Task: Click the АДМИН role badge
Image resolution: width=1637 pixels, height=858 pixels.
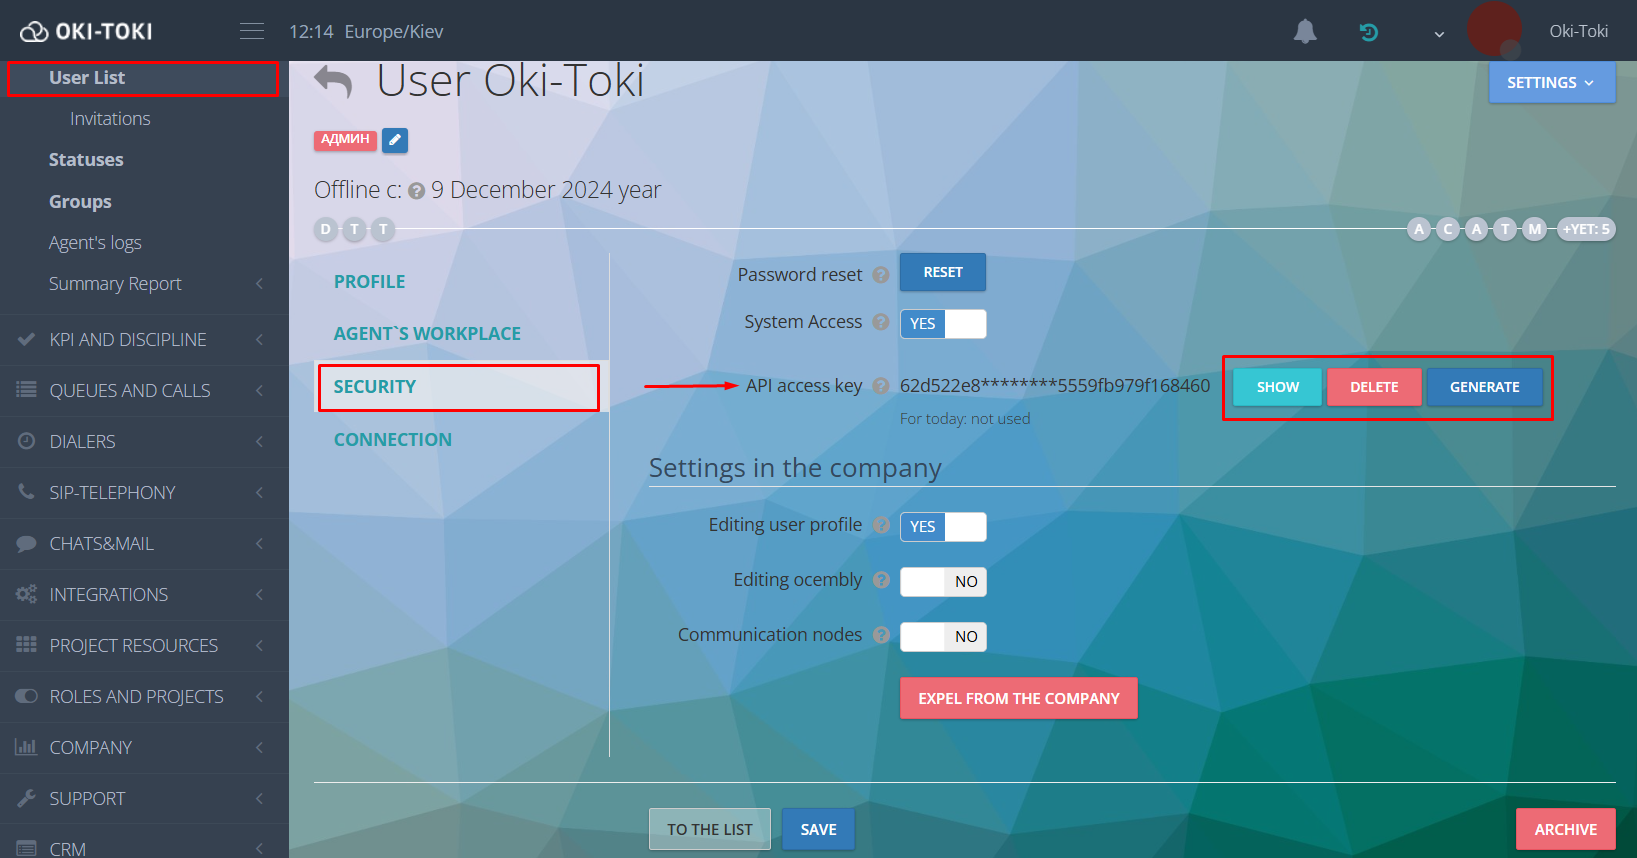Action: tap(345, 140)
